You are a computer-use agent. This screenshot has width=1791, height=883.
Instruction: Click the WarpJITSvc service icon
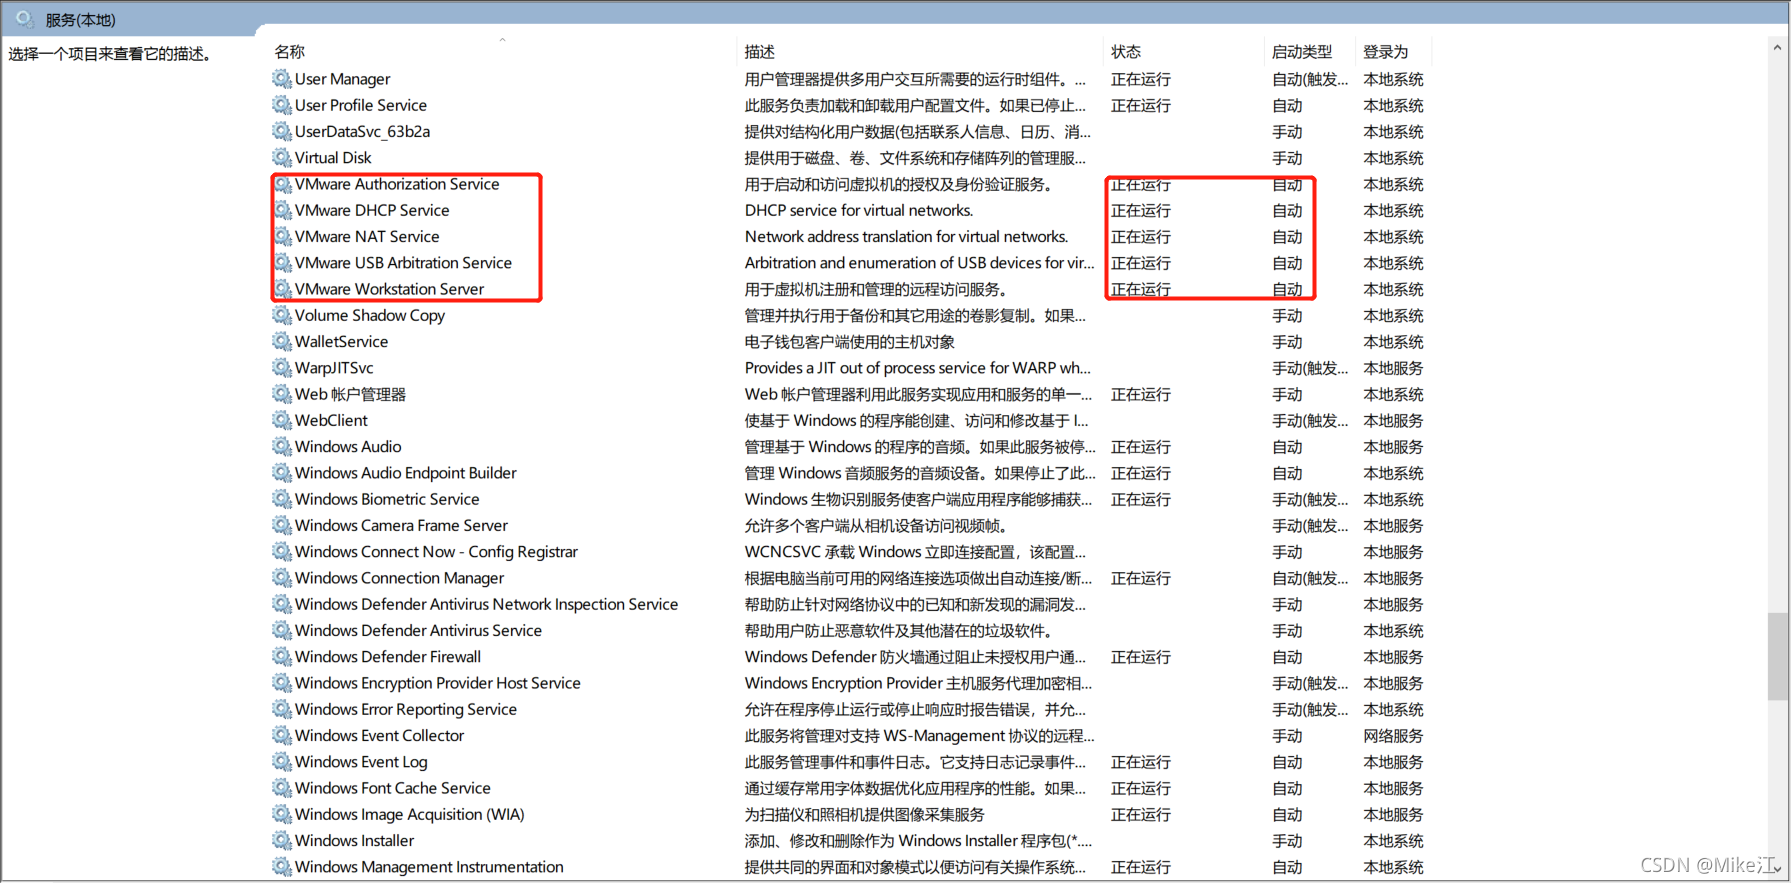pyautogui.click(x=281, y=367)
